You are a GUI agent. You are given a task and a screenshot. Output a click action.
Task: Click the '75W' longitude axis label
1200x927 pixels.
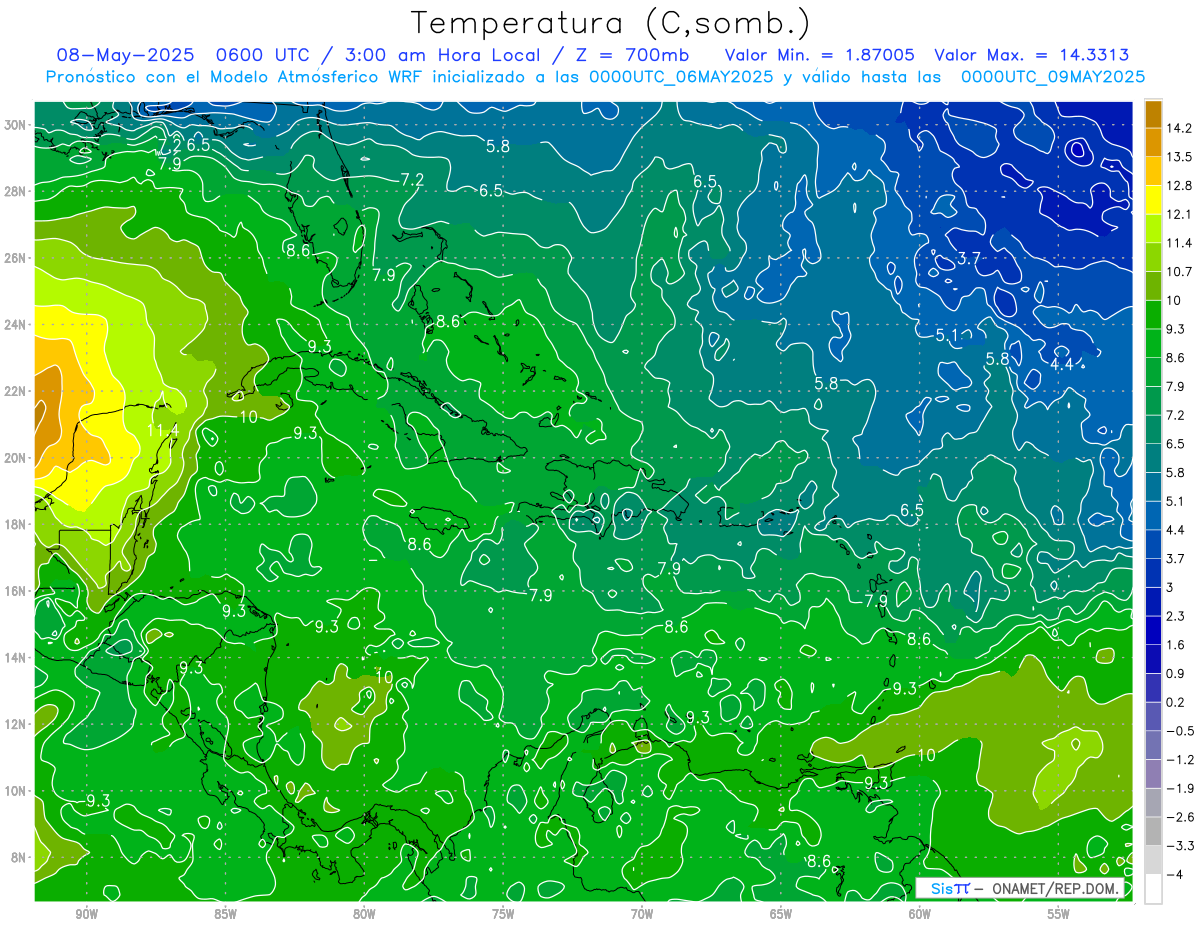[x=503, y=914]
